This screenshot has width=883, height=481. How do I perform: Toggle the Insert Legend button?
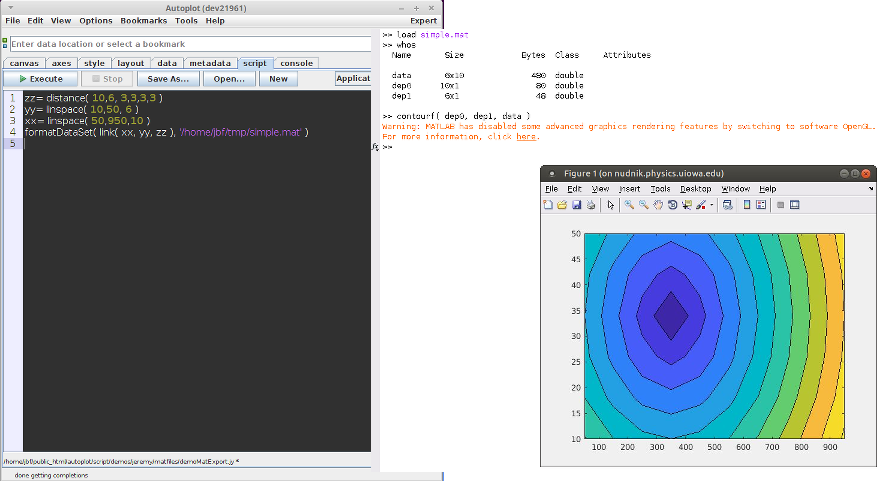click(x=761, y=205)
